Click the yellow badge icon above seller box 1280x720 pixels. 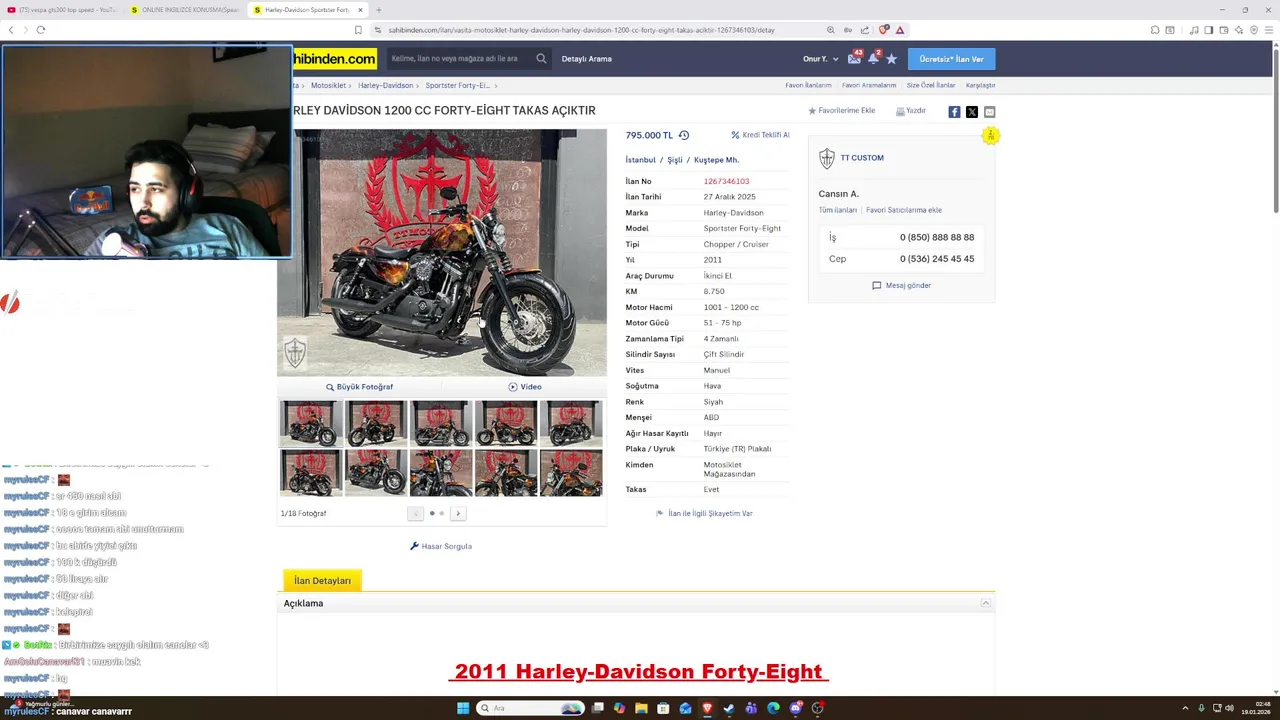(x=990, y=136)
